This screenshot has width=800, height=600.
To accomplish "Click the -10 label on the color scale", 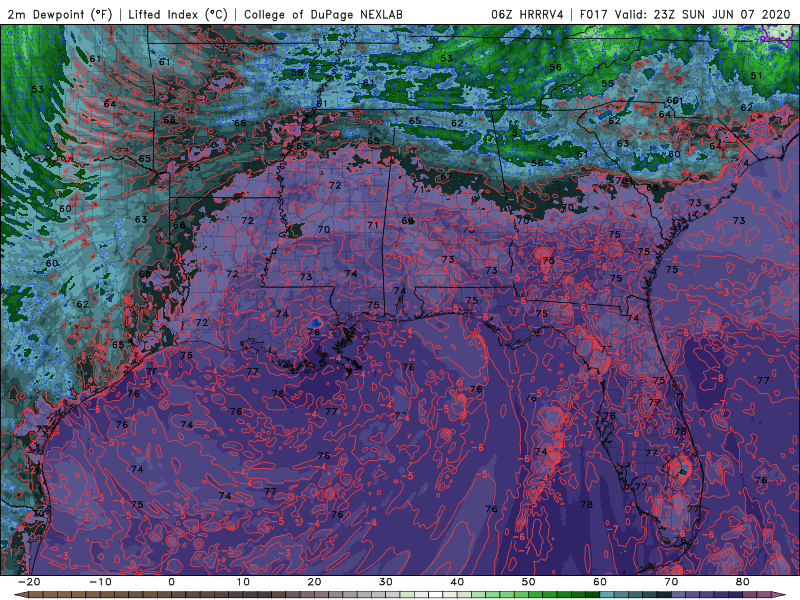I will point(100,582).
